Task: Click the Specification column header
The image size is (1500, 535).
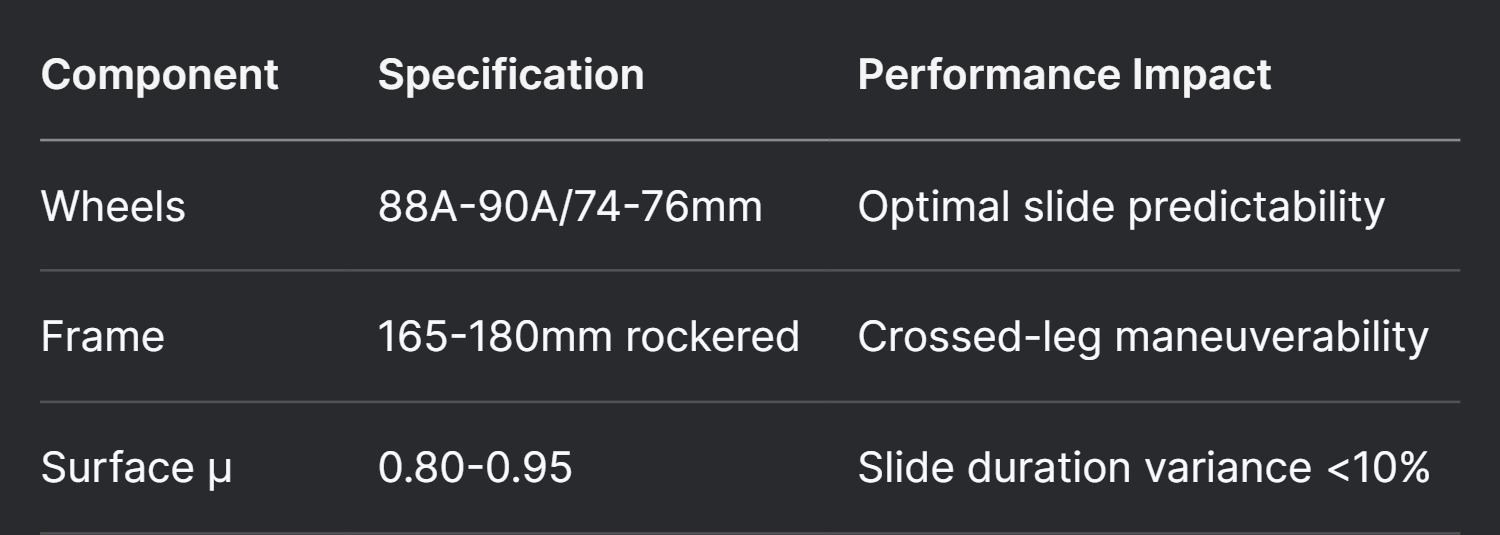Action: tap(511, 76)
